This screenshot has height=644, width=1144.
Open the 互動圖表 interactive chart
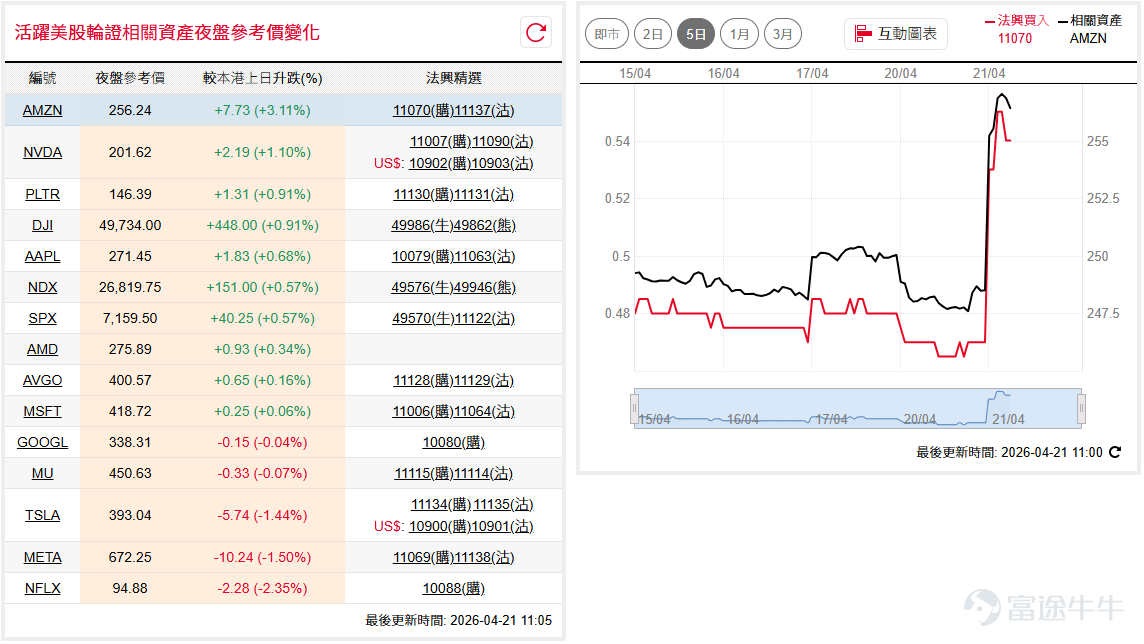tap(896, 34)
